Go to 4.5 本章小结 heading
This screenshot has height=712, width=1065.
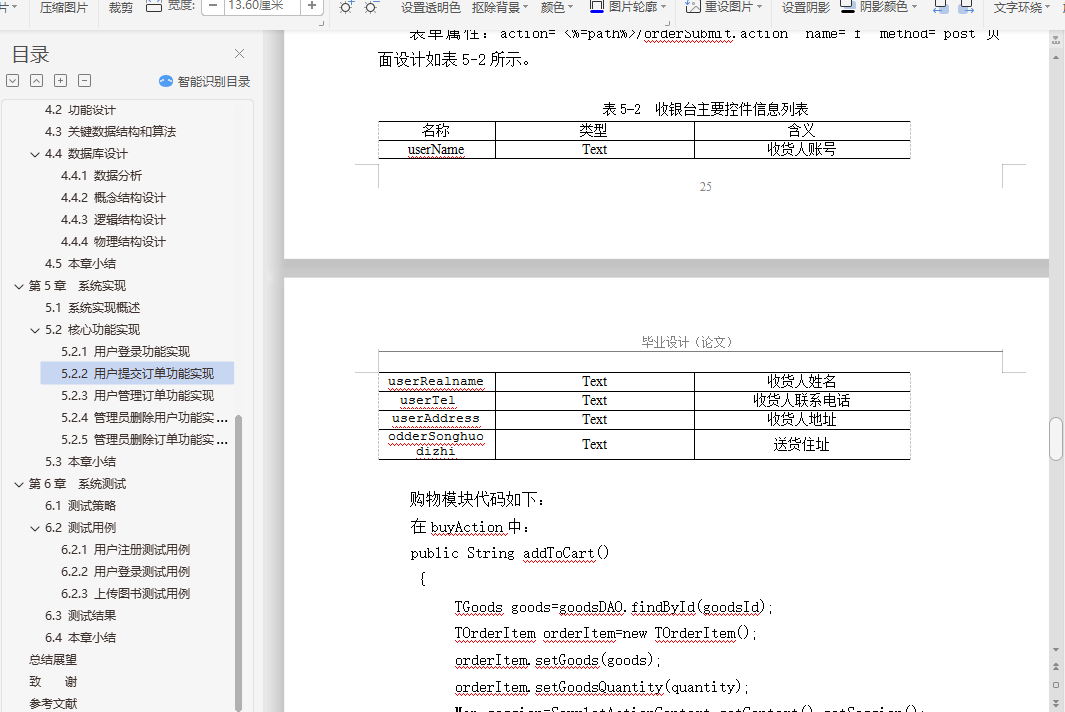[x=80, y=264]
